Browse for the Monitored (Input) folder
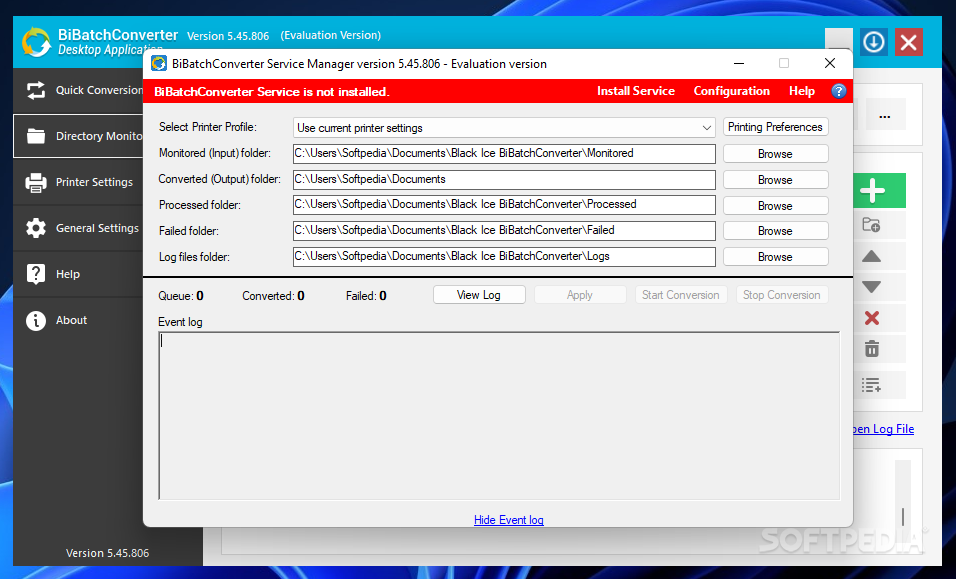This screenshot has width=956, height=579. click(776, 154)
